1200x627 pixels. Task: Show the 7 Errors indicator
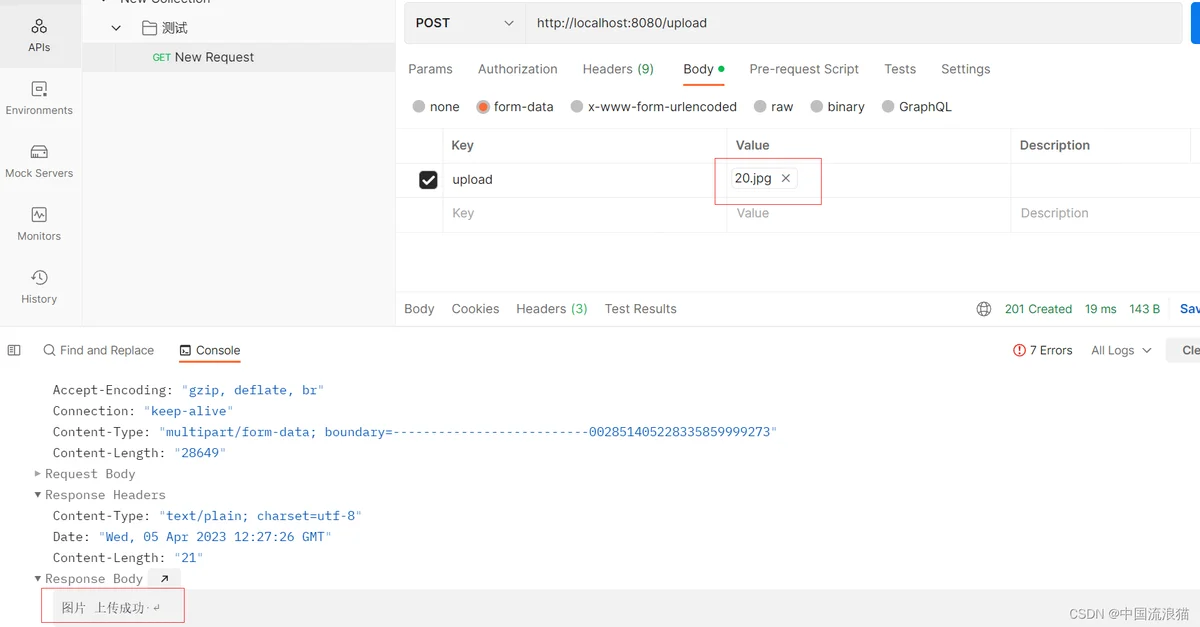click(x=1043, y=350)
